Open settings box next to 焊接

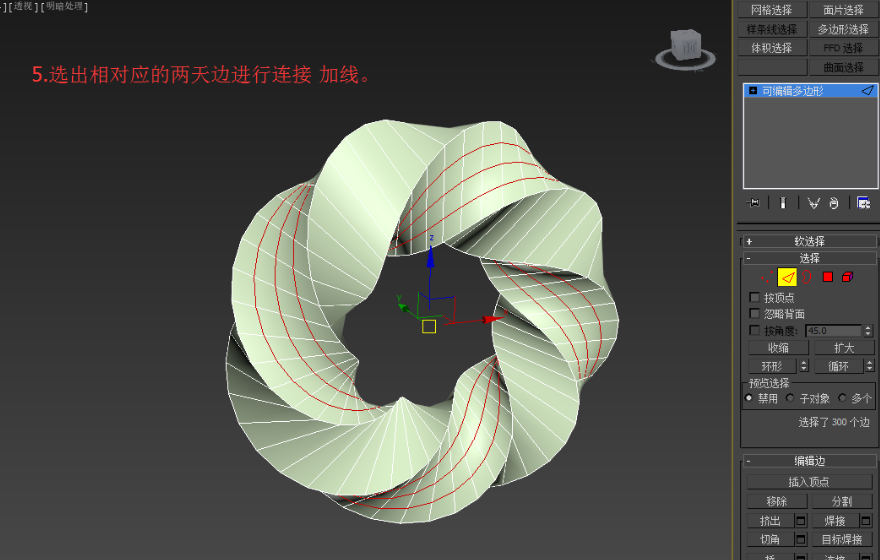(866, 521)
